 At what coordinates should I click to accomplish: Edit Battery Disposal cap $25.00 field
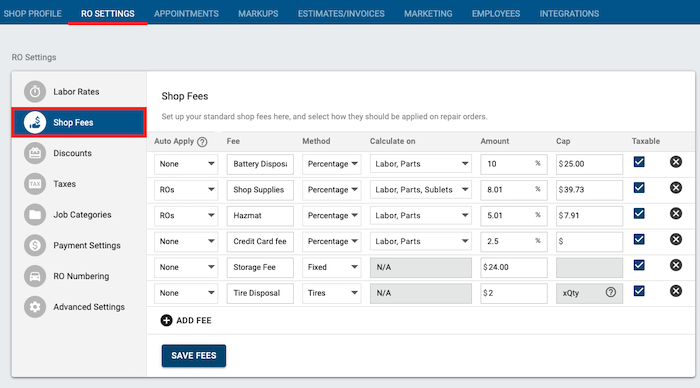point(589,164)
